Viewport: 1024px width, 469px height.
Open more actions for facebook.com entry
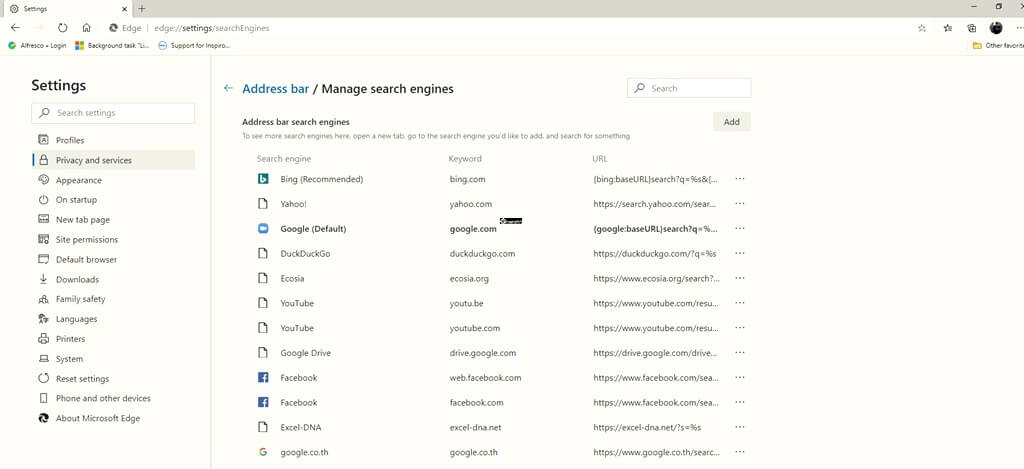(739, 402)
